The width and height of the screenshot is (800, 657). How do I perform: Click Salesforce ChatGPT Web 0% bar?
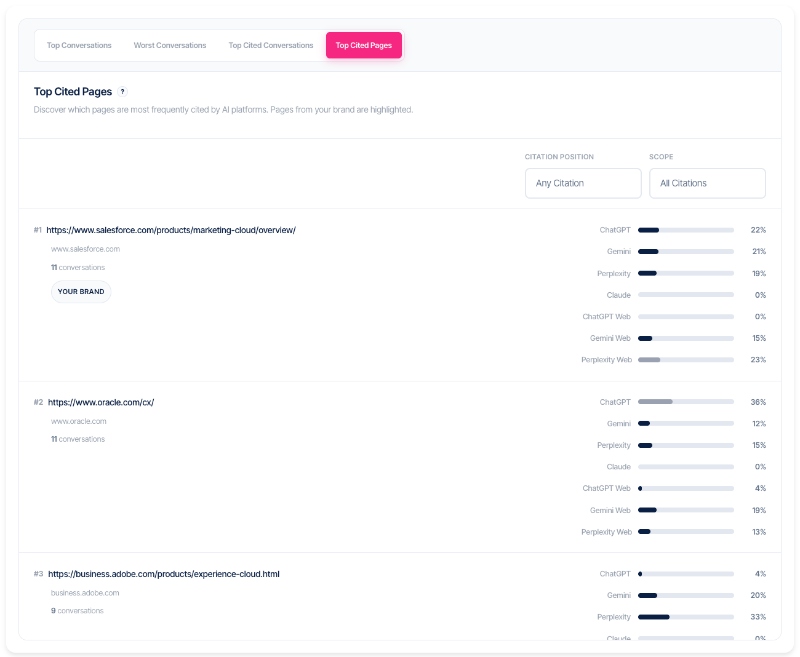pos(686,317)
